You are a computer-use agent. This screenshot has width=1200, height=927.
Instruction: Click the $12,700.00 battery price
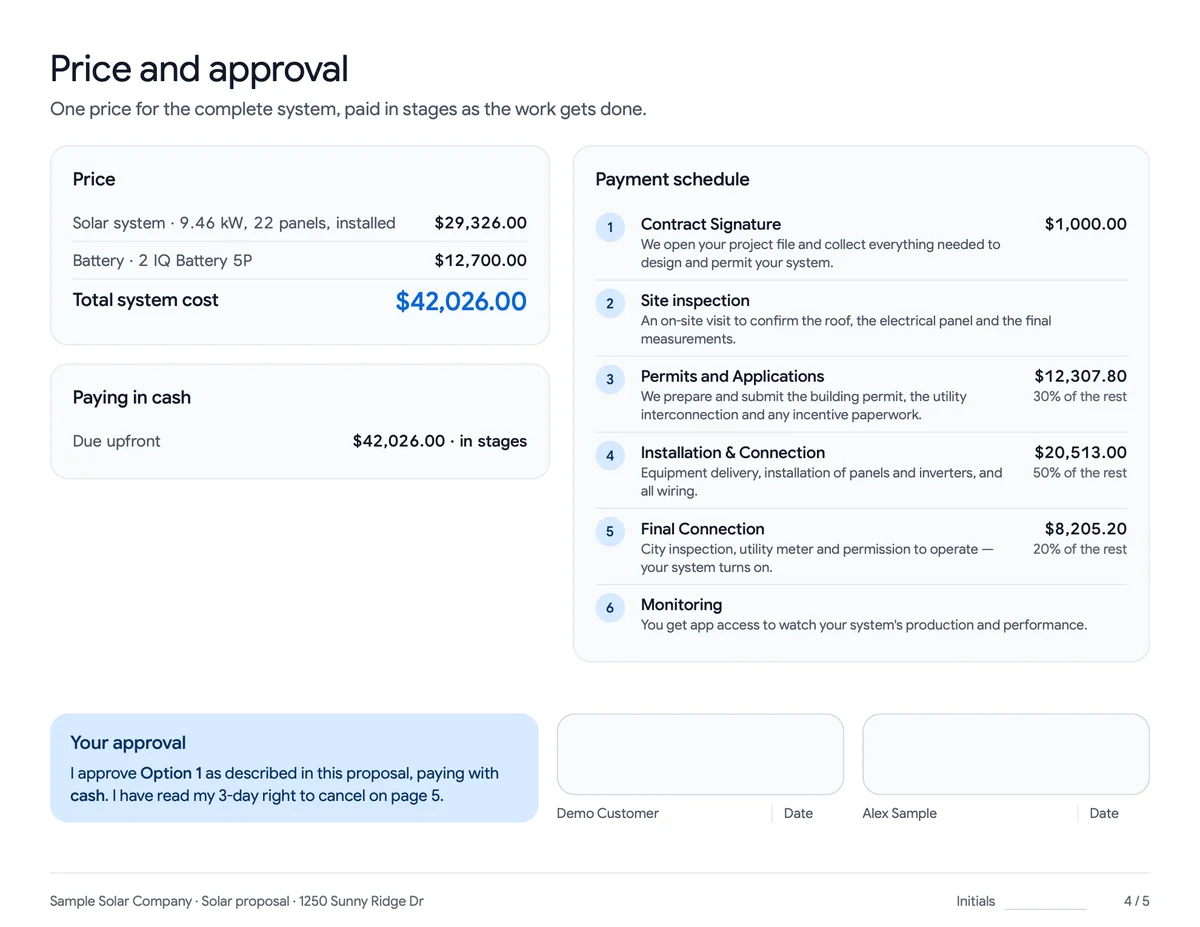[x=480, y=261]
